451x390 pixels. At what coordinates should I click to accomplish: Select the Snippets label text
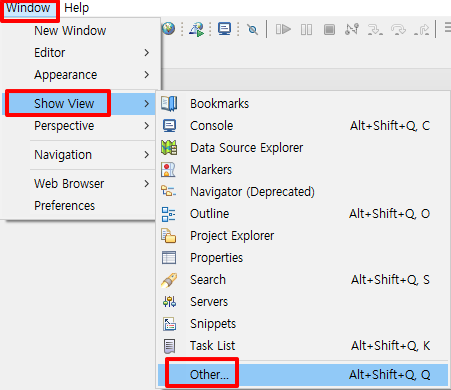click(x=213, y=324)
